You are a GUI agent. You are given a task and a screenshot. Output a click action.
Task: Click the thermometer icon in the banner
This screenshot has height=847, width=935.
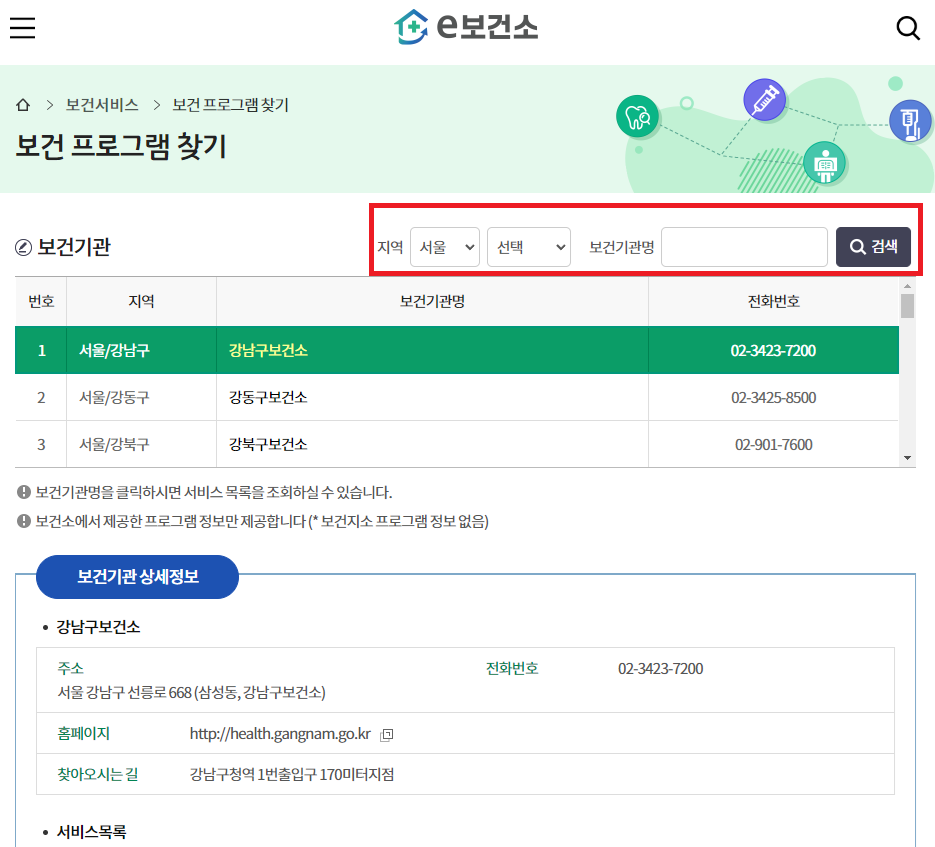[x=911, y=121]
